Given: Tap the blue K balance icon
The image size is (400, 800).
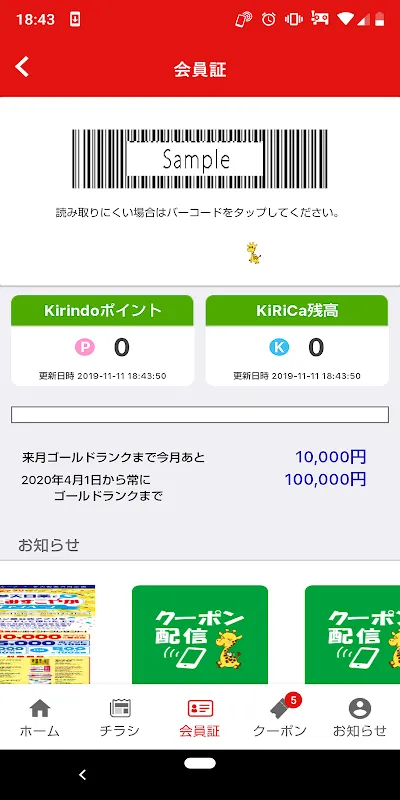Looking at the screenshot, I should coord(279,347).
